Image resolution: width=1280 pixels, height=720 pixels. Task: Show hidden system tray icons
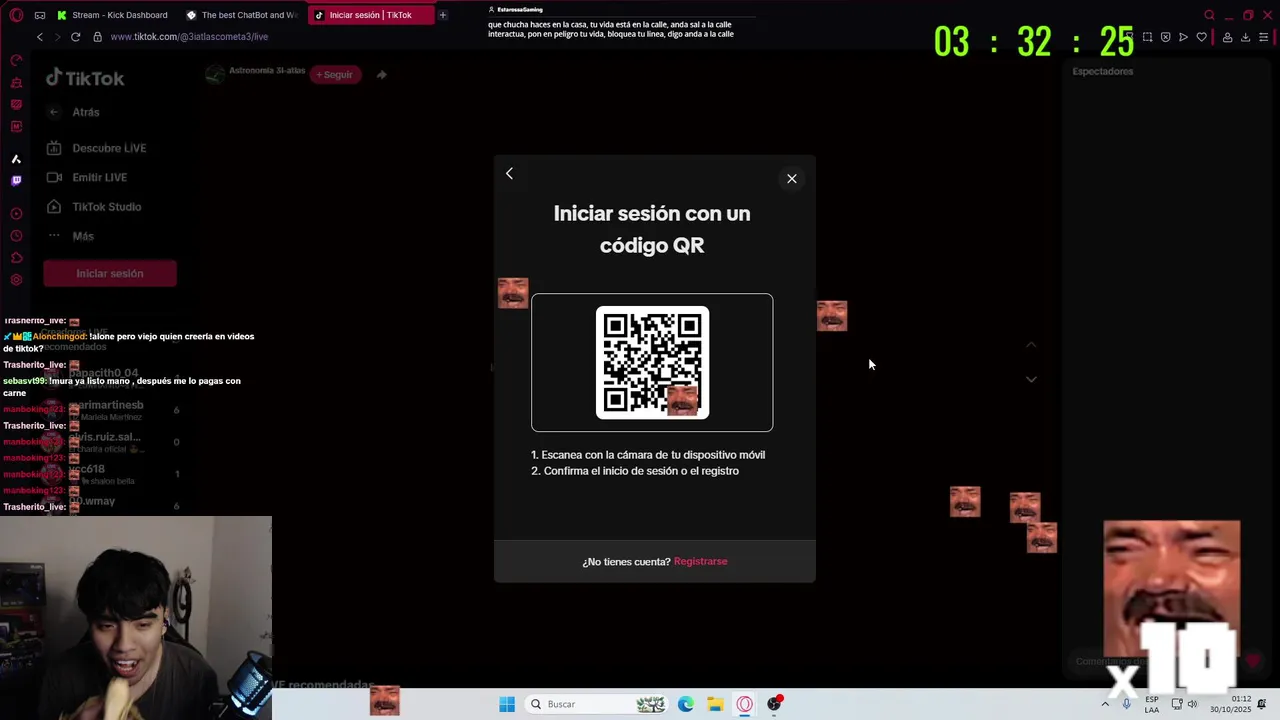tap(1105, 704)
